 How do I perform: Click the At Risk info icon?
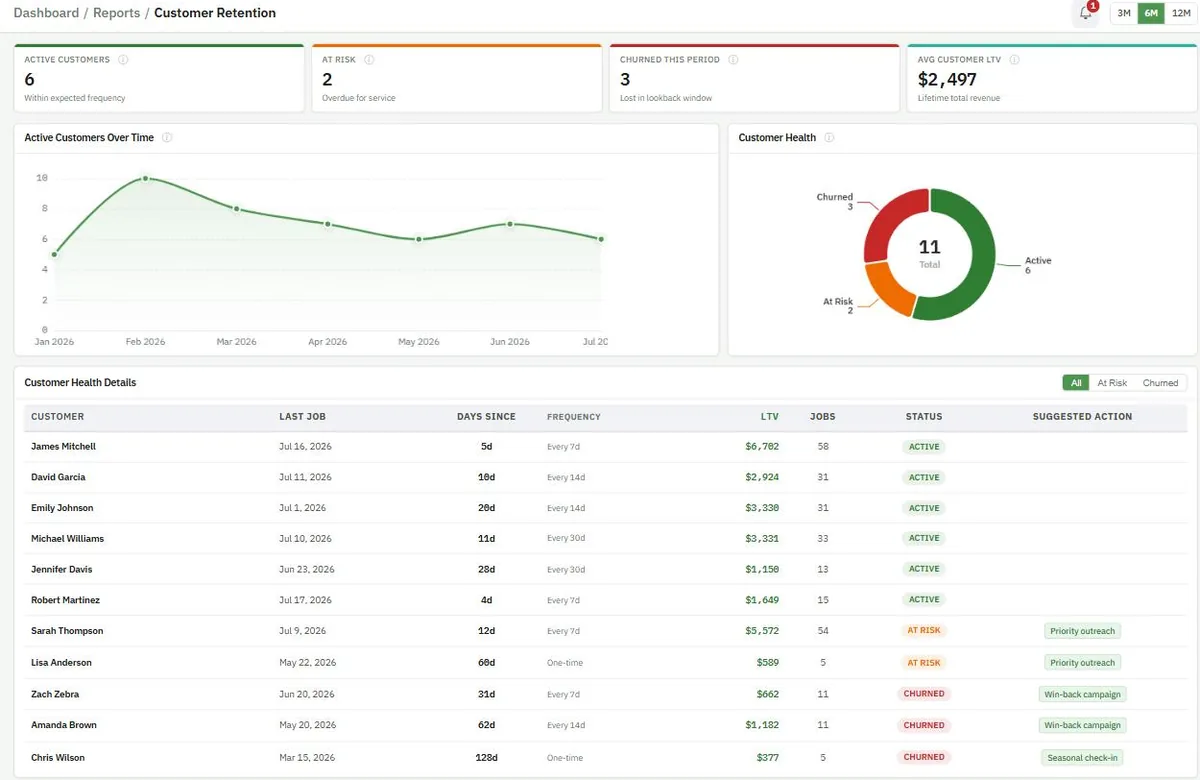(x=369, y=60)
